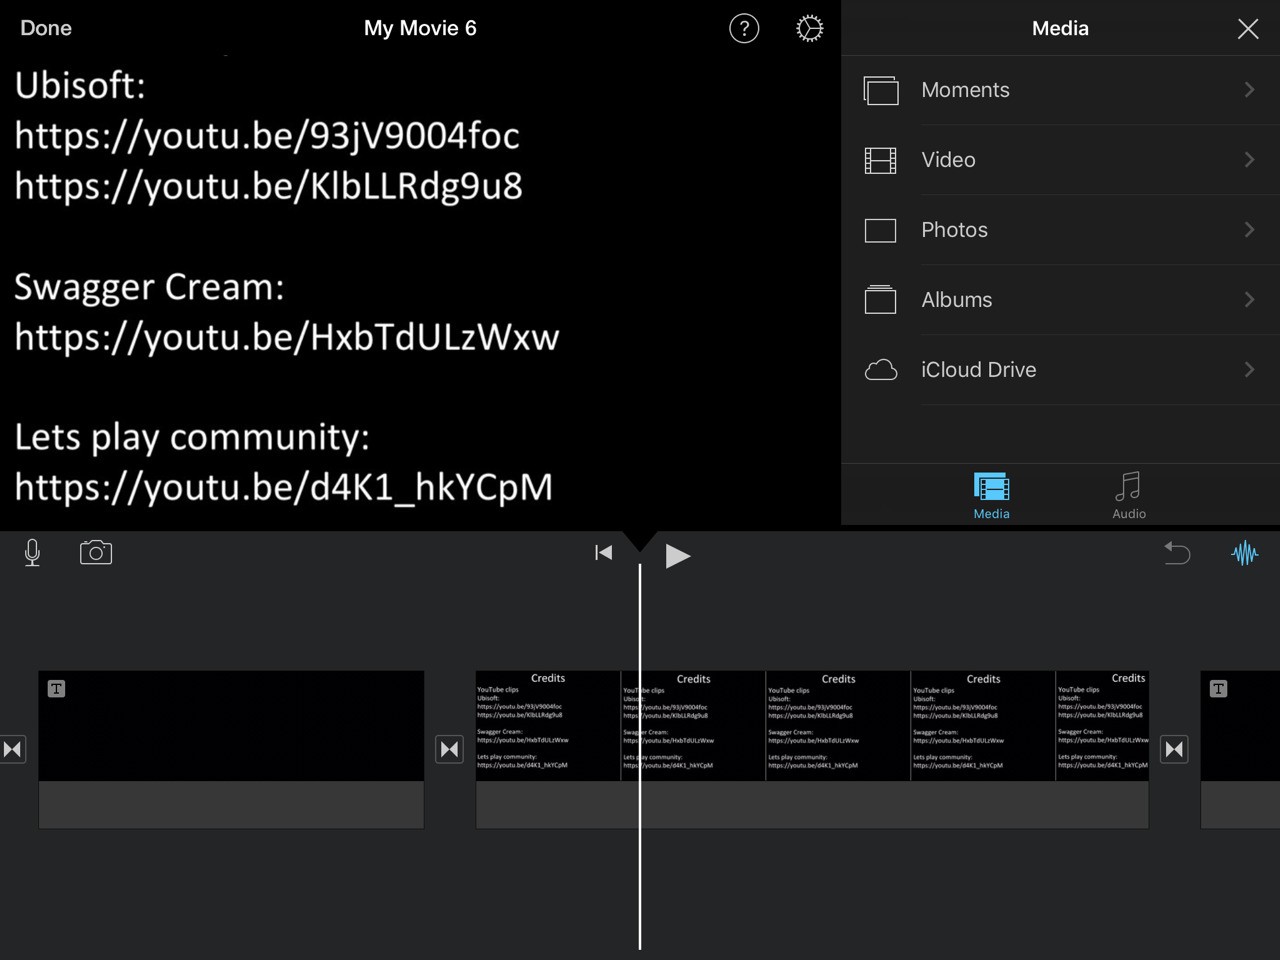
Task: Toggle audio waveform display
Action: [1244, 553]
